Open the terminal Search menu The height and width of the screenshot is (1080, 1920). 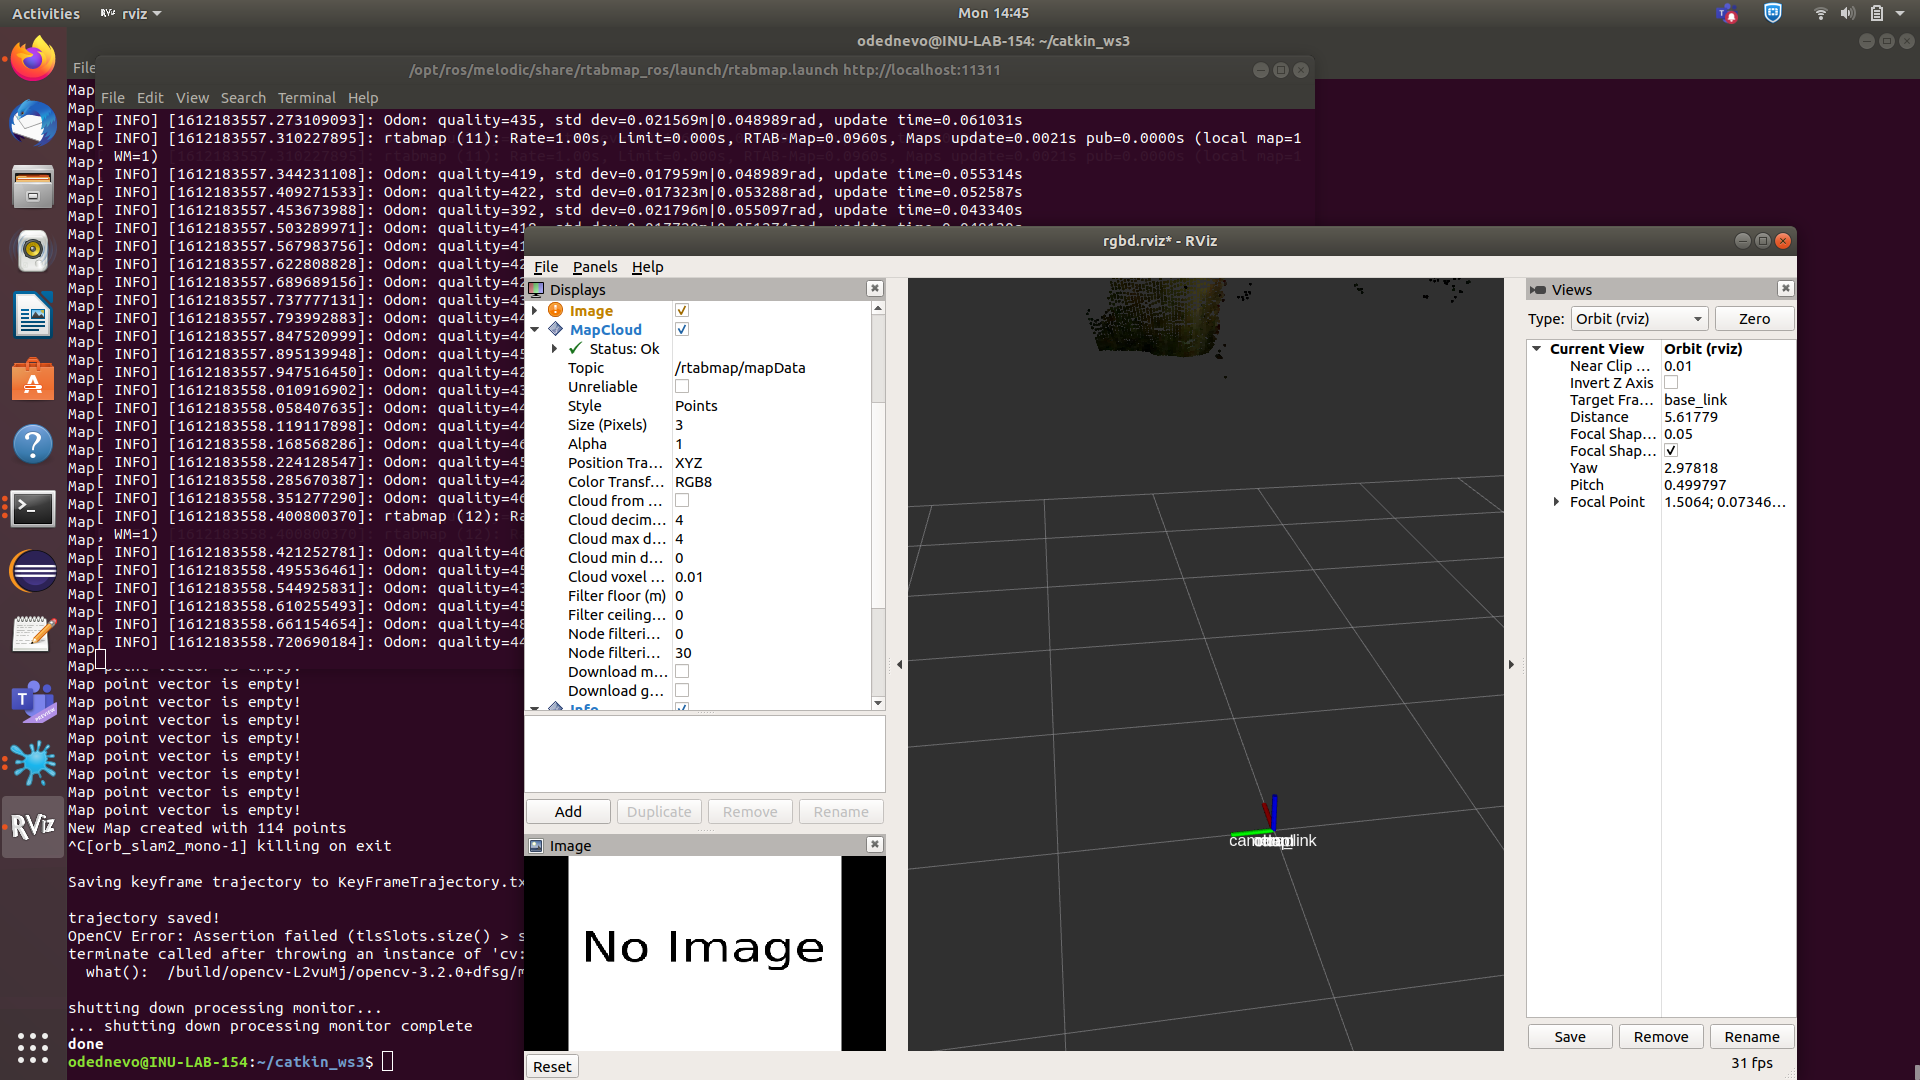pos(243,98)
